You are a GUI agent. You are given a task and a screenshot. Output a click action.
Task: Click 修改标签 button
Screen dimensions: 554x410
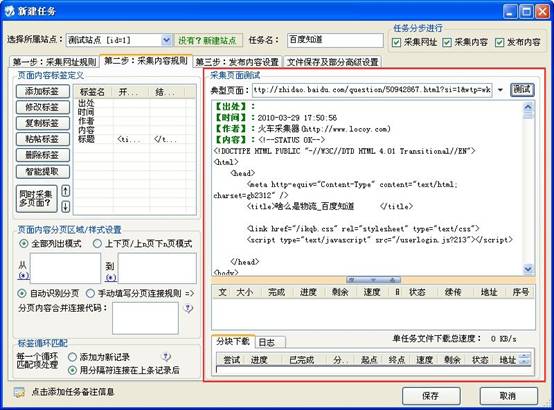click(42, 107)
